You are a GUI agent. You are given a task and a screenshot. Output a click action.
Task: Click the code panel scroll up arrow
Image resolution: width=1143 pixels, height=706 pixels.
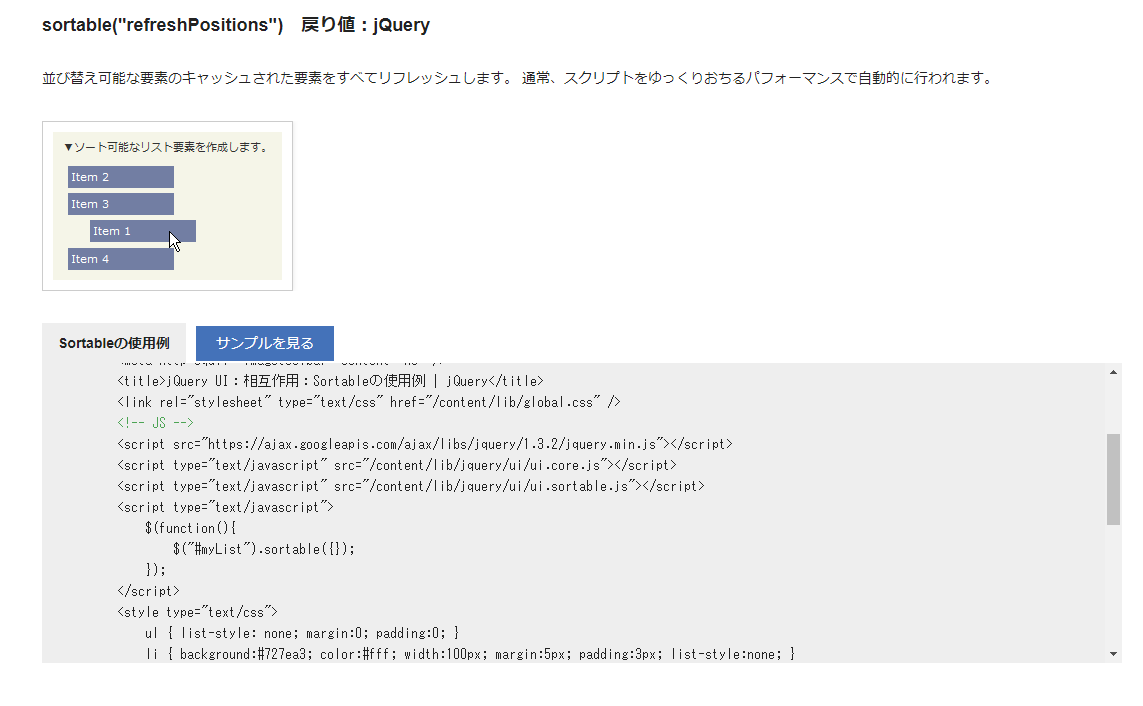[1113, 372]
